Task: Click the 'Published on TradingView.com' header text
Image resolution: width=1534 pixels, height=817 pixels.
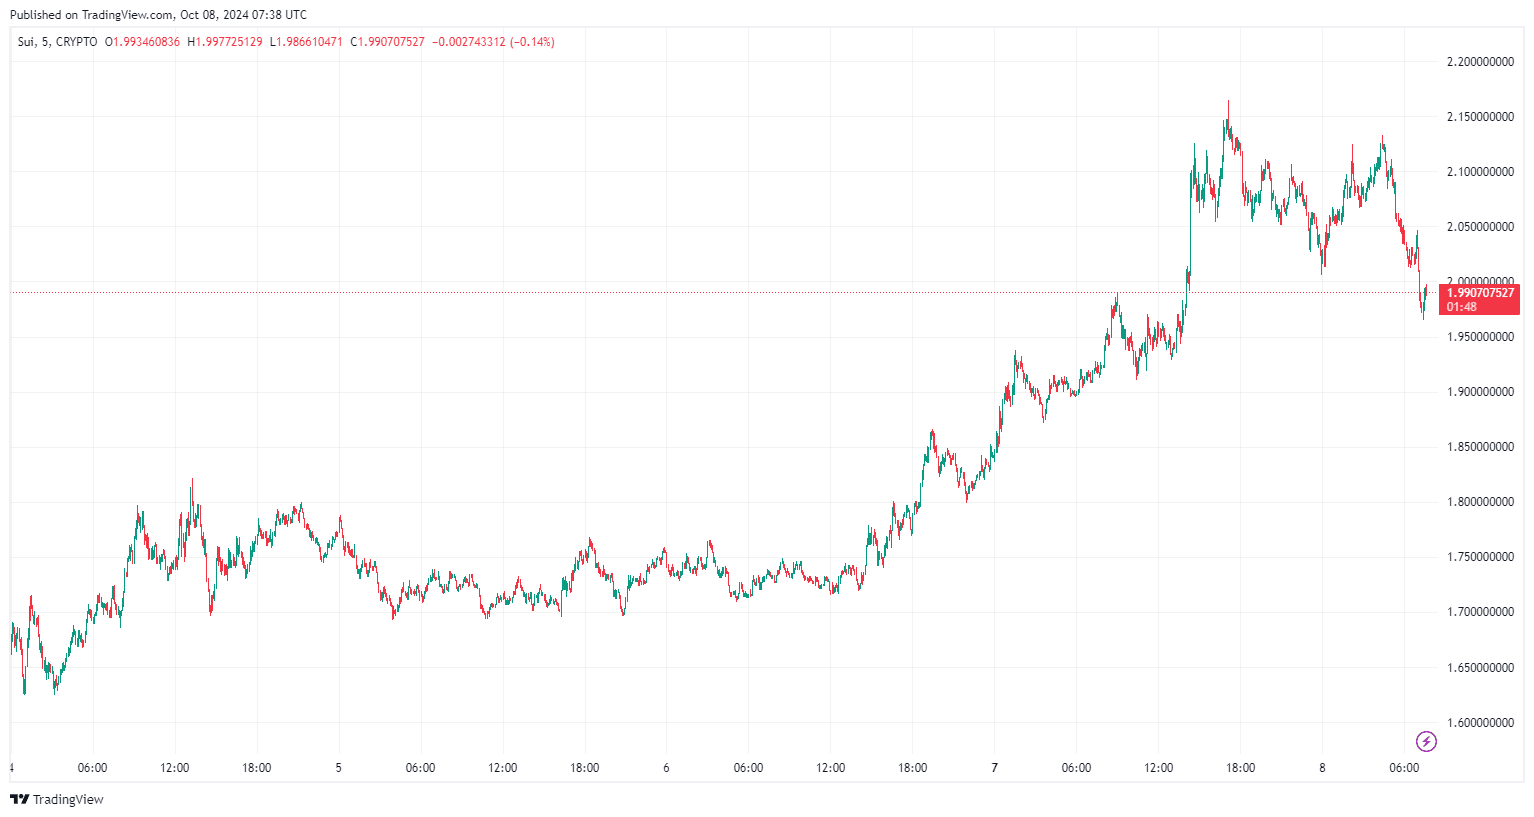Action: pyautogui.click(x=158, y=15)
